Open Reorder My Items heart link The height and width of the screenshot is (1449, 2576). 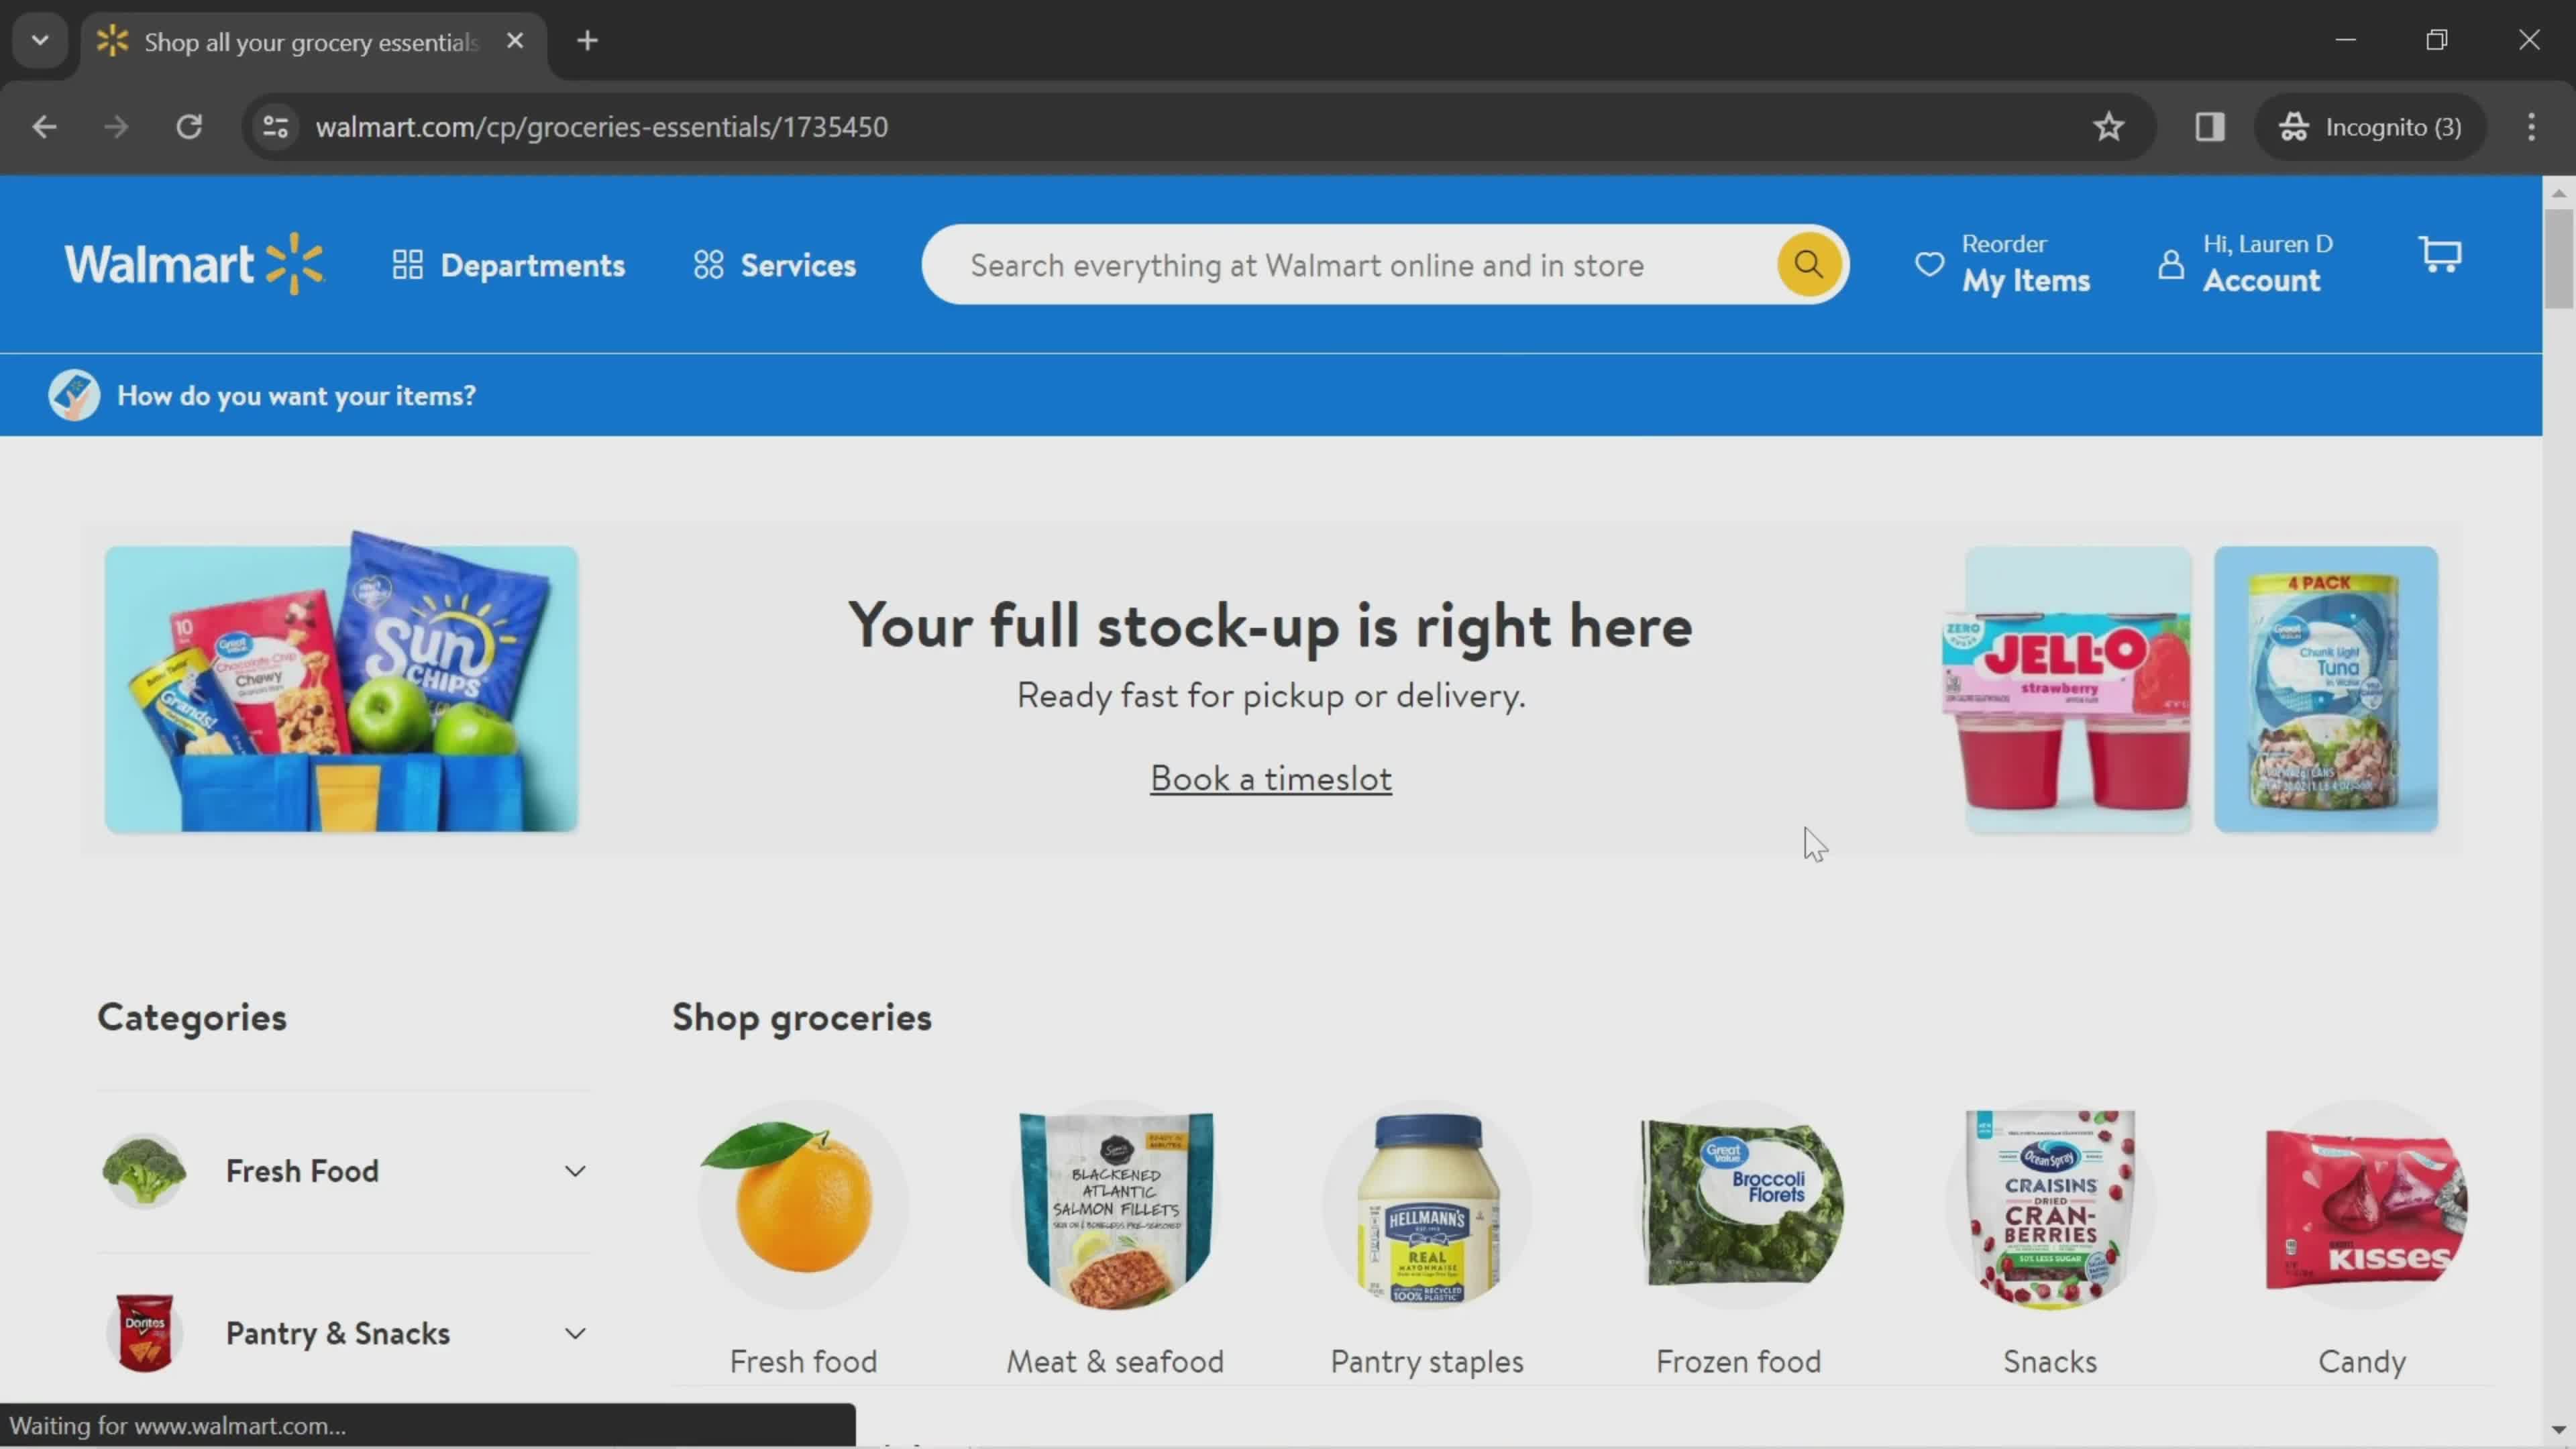tap(2002, 264)
